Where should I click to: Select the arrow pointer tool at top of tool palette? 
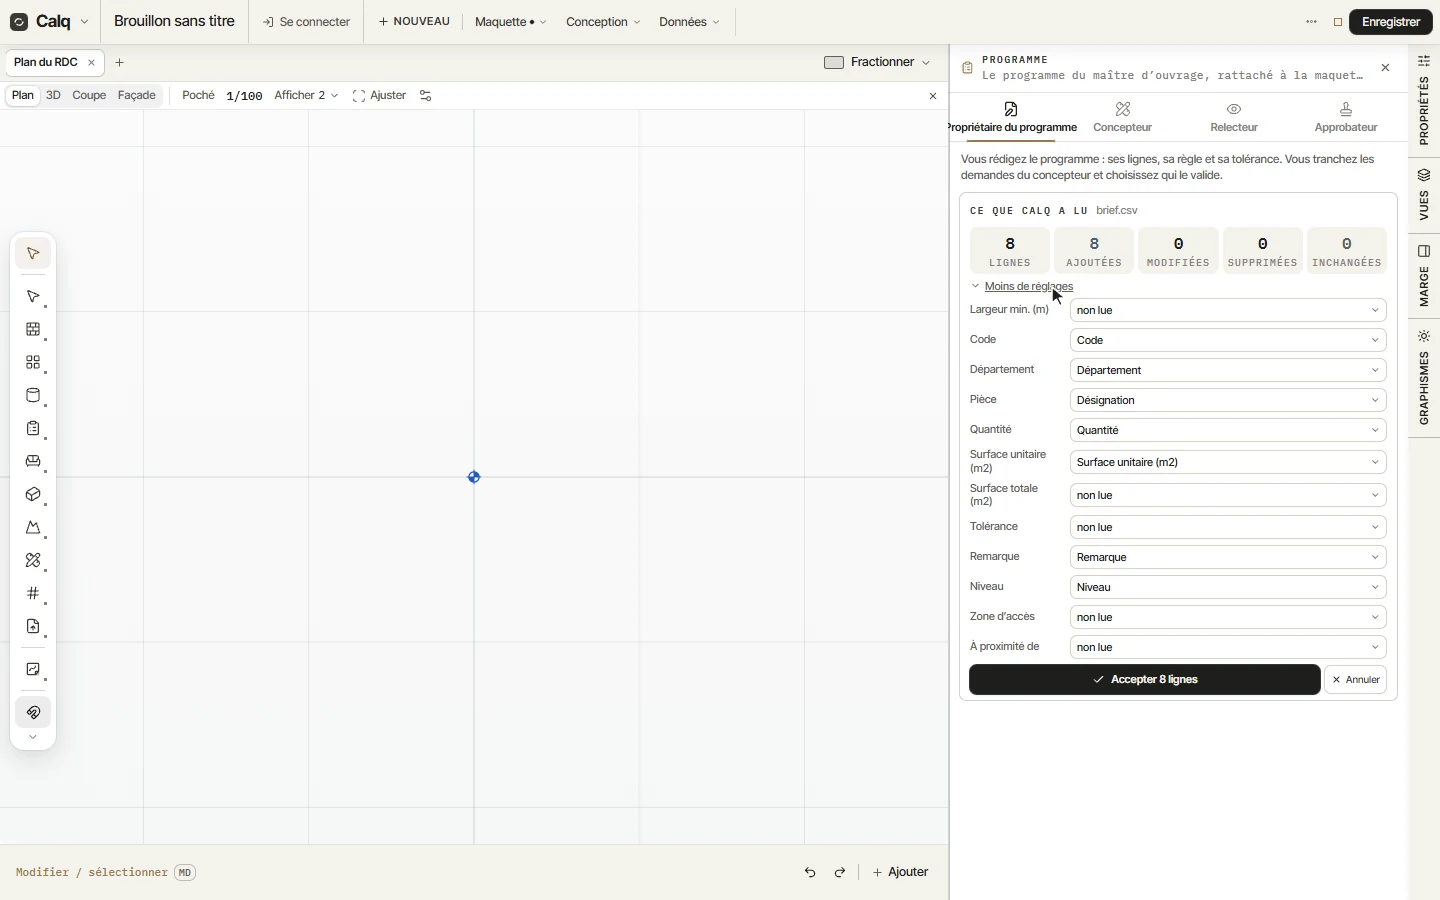click(33, 254)
